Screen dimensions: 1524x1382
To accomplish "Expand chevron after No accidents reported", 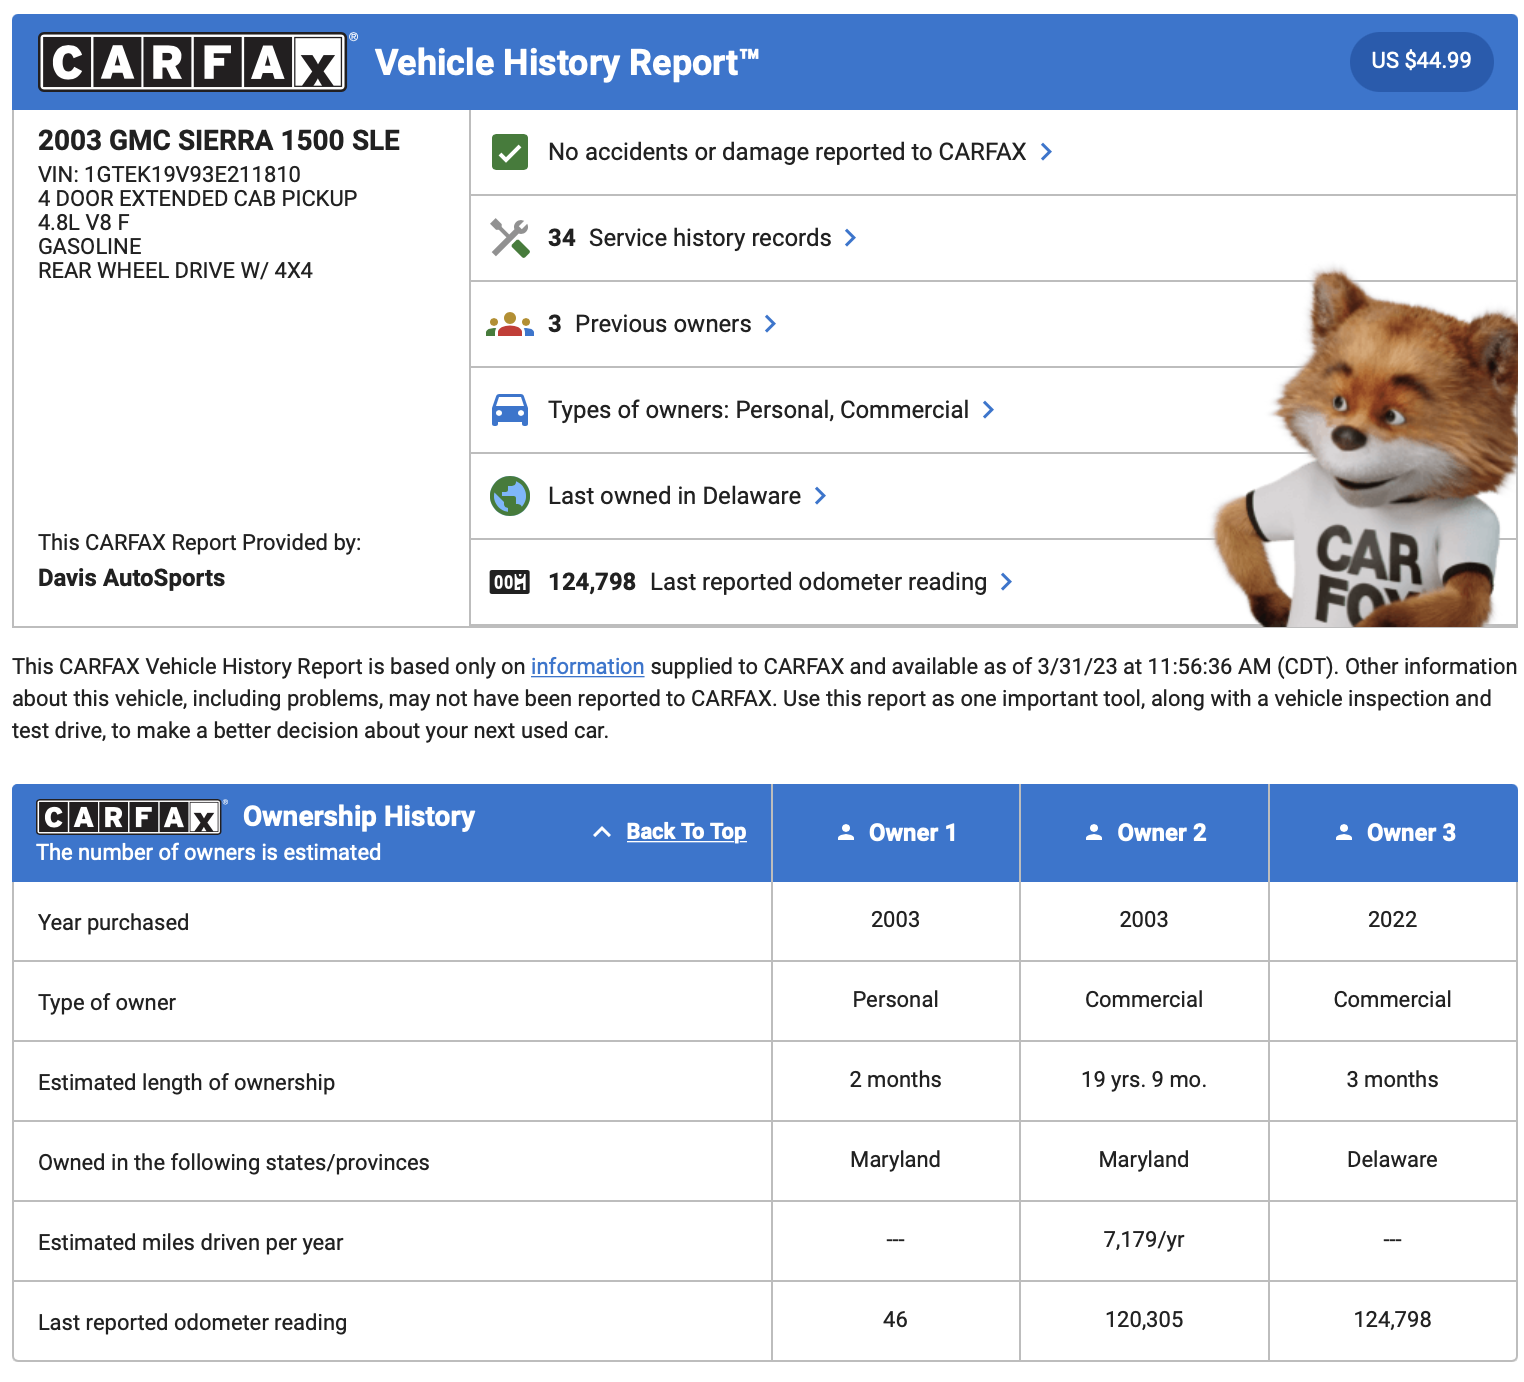I will [1046, 152].
